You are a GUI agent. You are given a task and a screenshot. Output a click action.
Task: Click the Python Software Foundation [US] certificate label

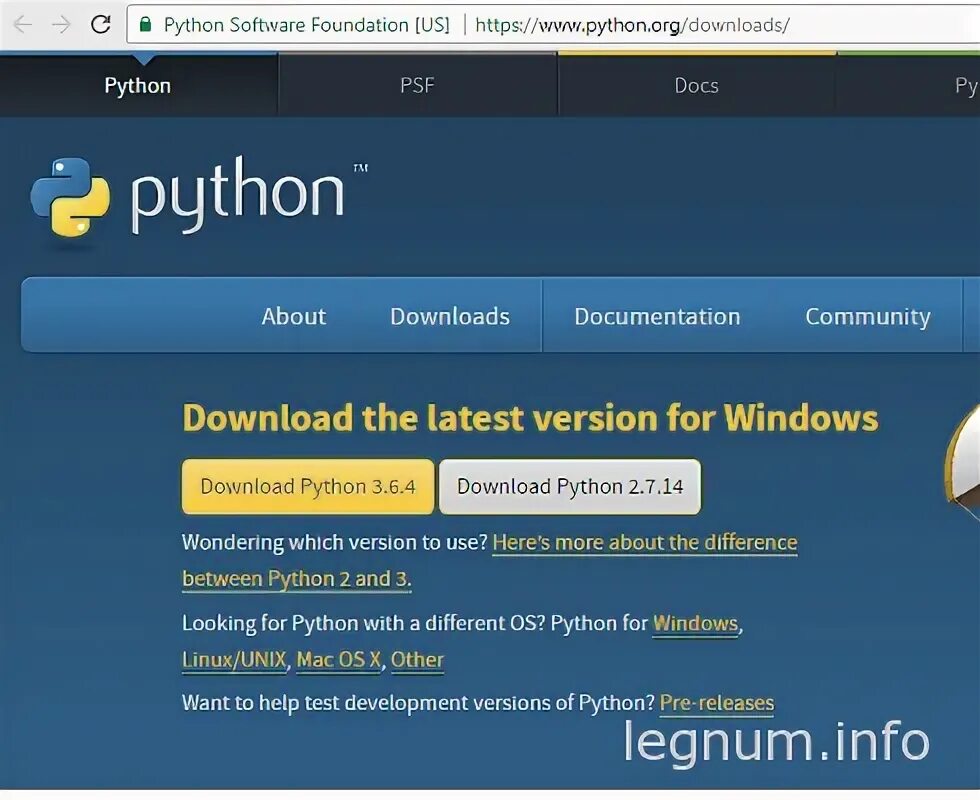pos(306,25)
